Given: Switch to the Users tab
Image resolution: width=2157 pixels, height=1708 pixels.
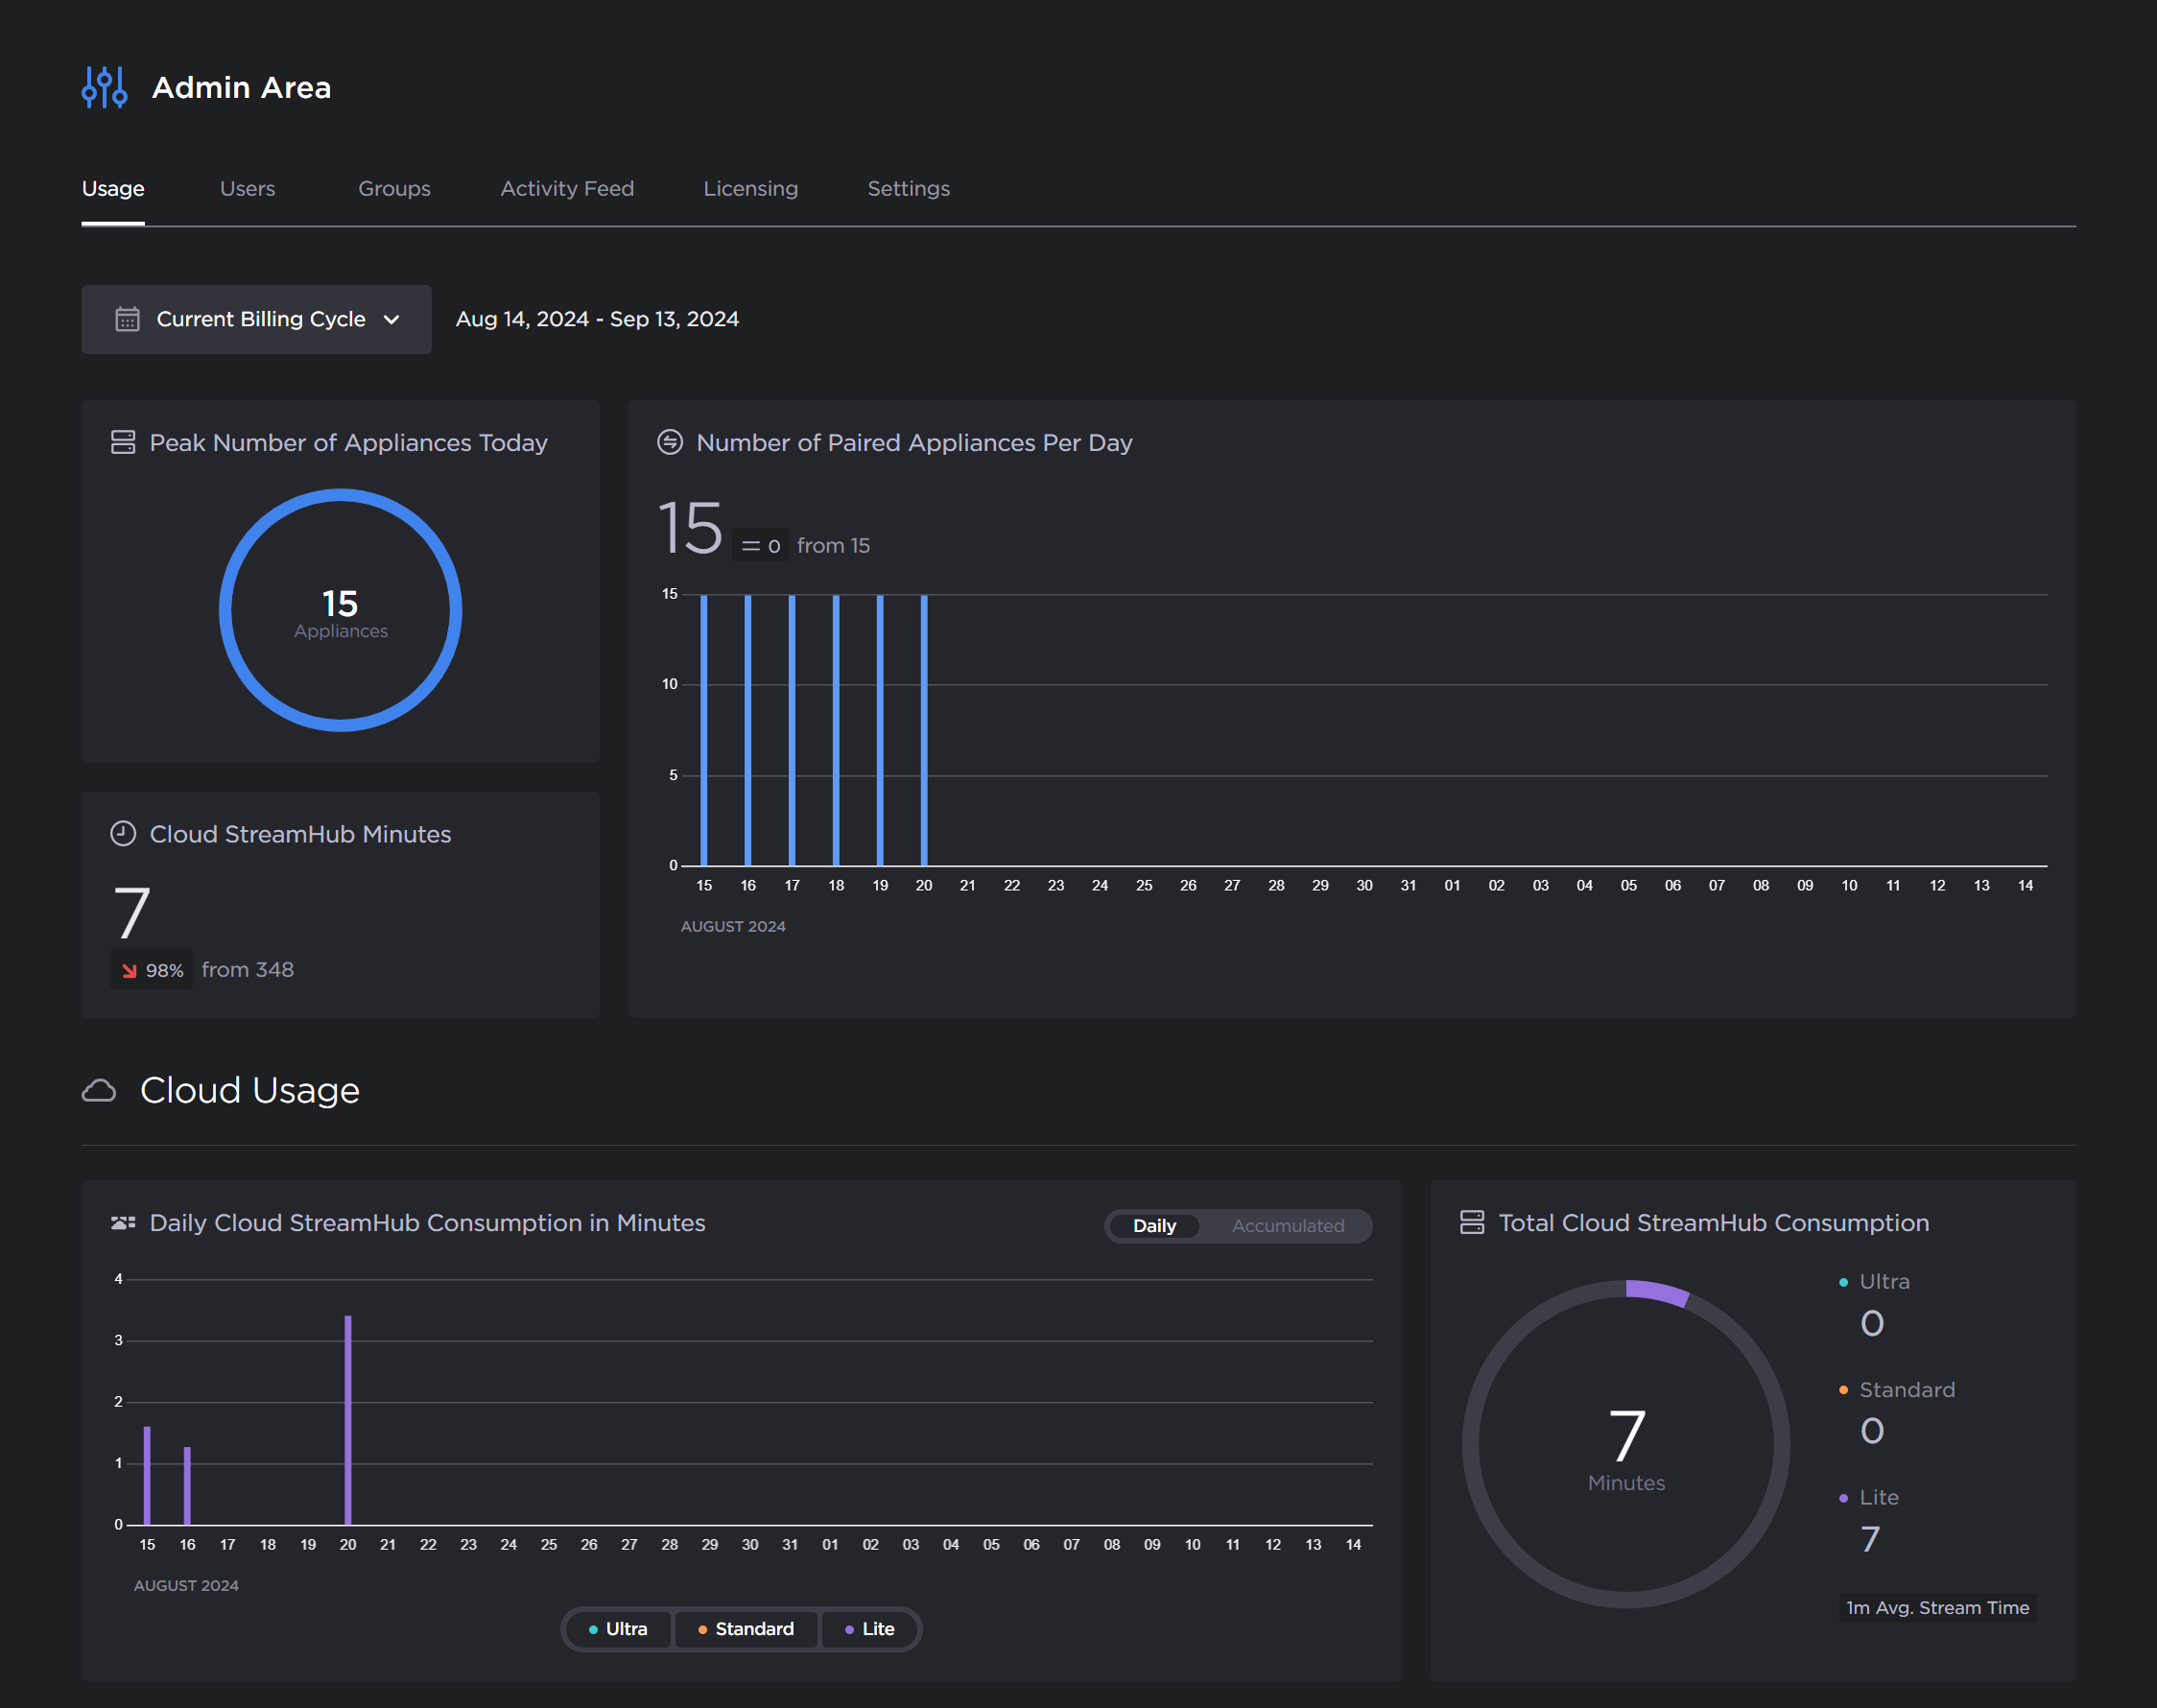Looking at the screenshot, I should click(245, 189).
